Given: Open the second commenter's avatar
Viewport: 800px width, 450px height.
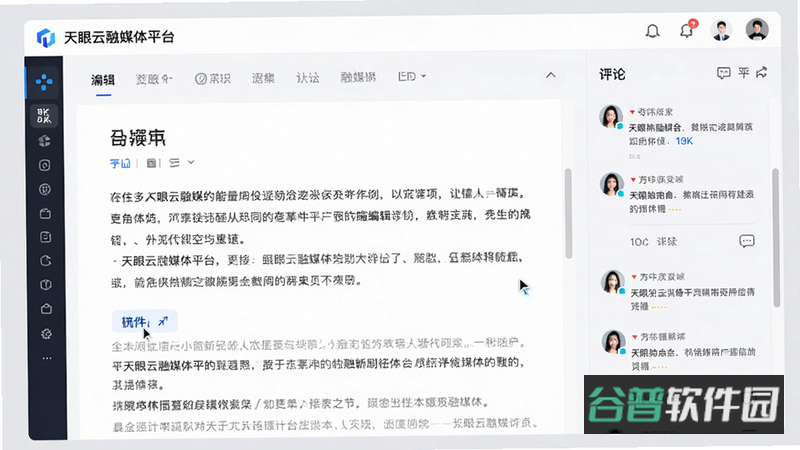Looking at the screenshot, I should tap(612, 184).
